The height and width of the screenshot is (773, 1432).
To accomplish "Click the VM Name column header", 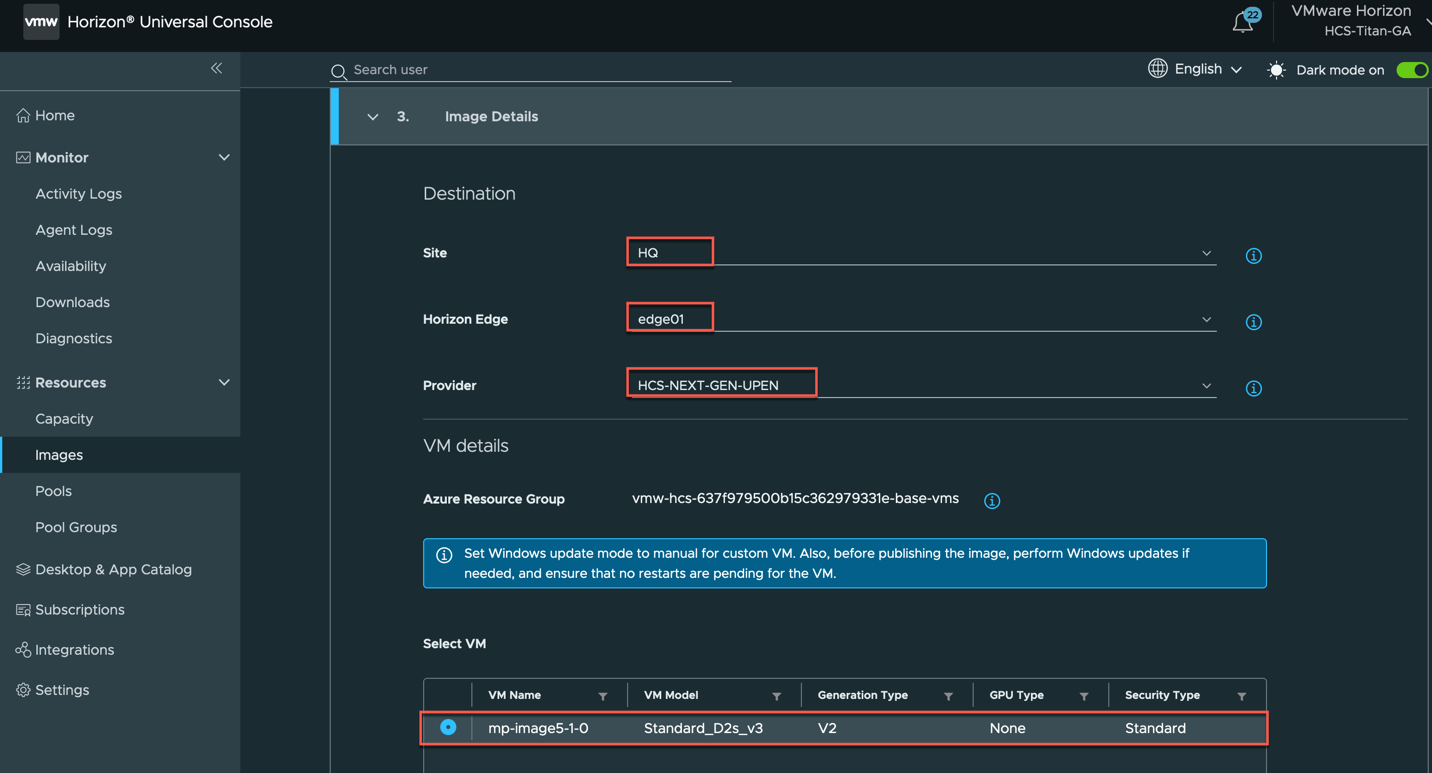I will point(515,695).
